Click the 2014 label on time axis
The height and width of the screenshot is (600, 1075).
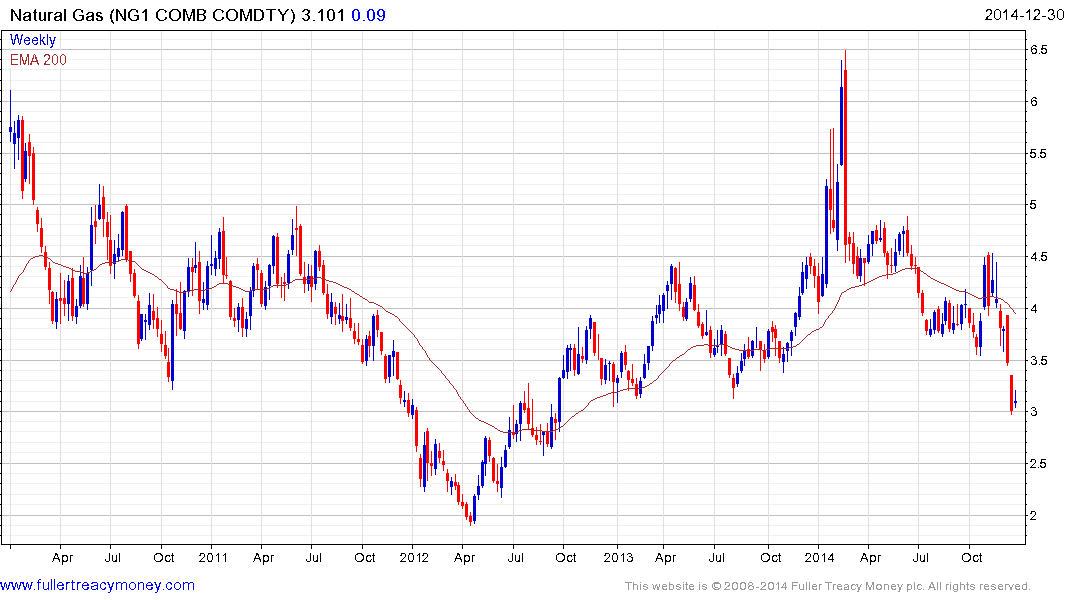coord(820,557)
